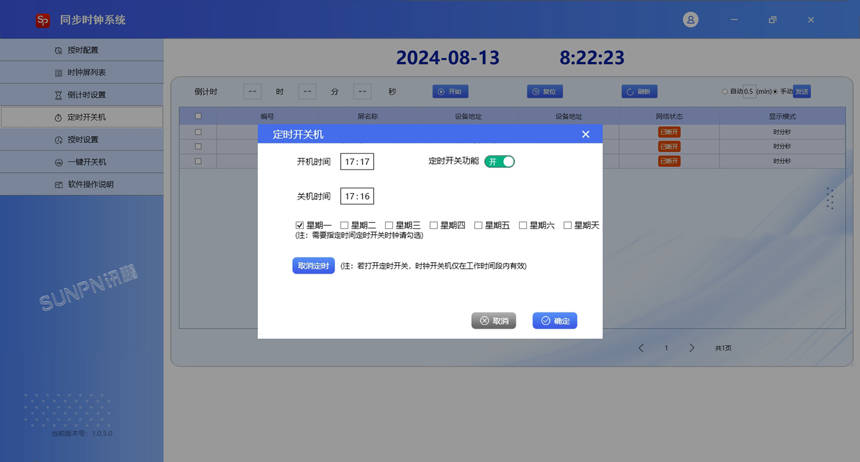Viewport: 860px width, 462px height.
Task: Click the countdown 复位 button
Action: (x=545, y=92)
